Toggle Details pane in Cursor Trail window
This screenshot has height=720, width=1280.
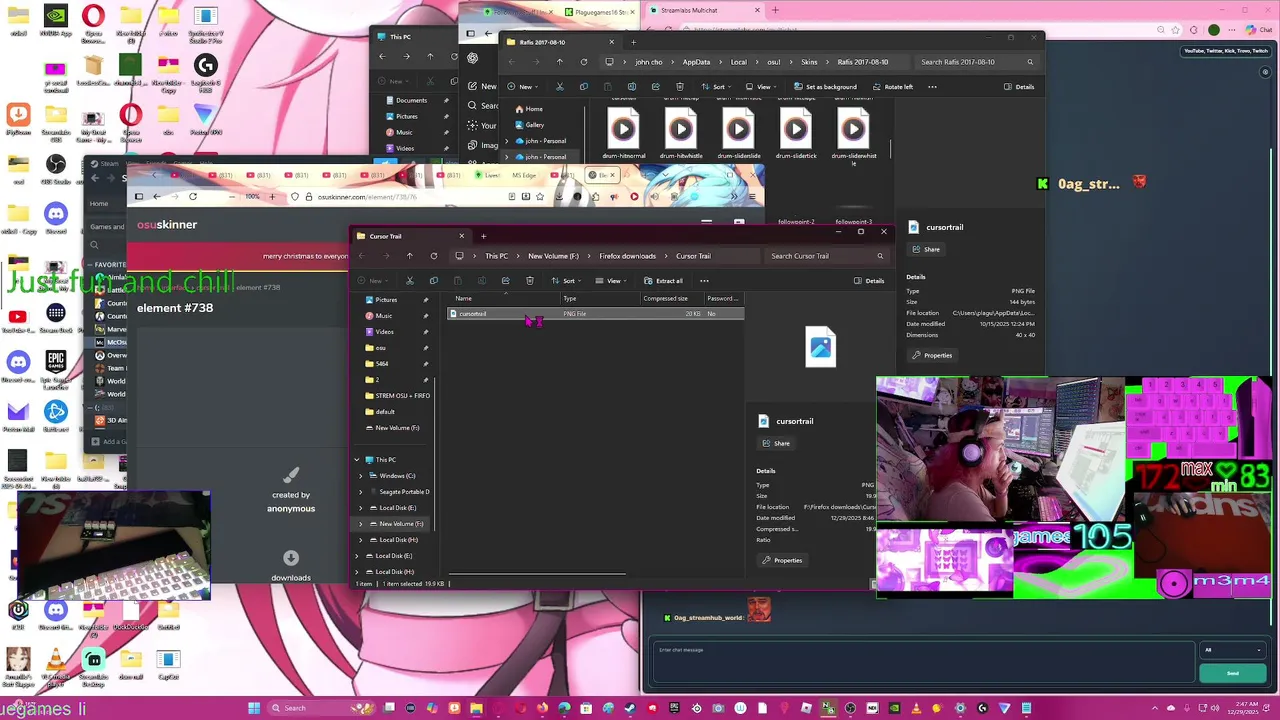coord(869,281)
